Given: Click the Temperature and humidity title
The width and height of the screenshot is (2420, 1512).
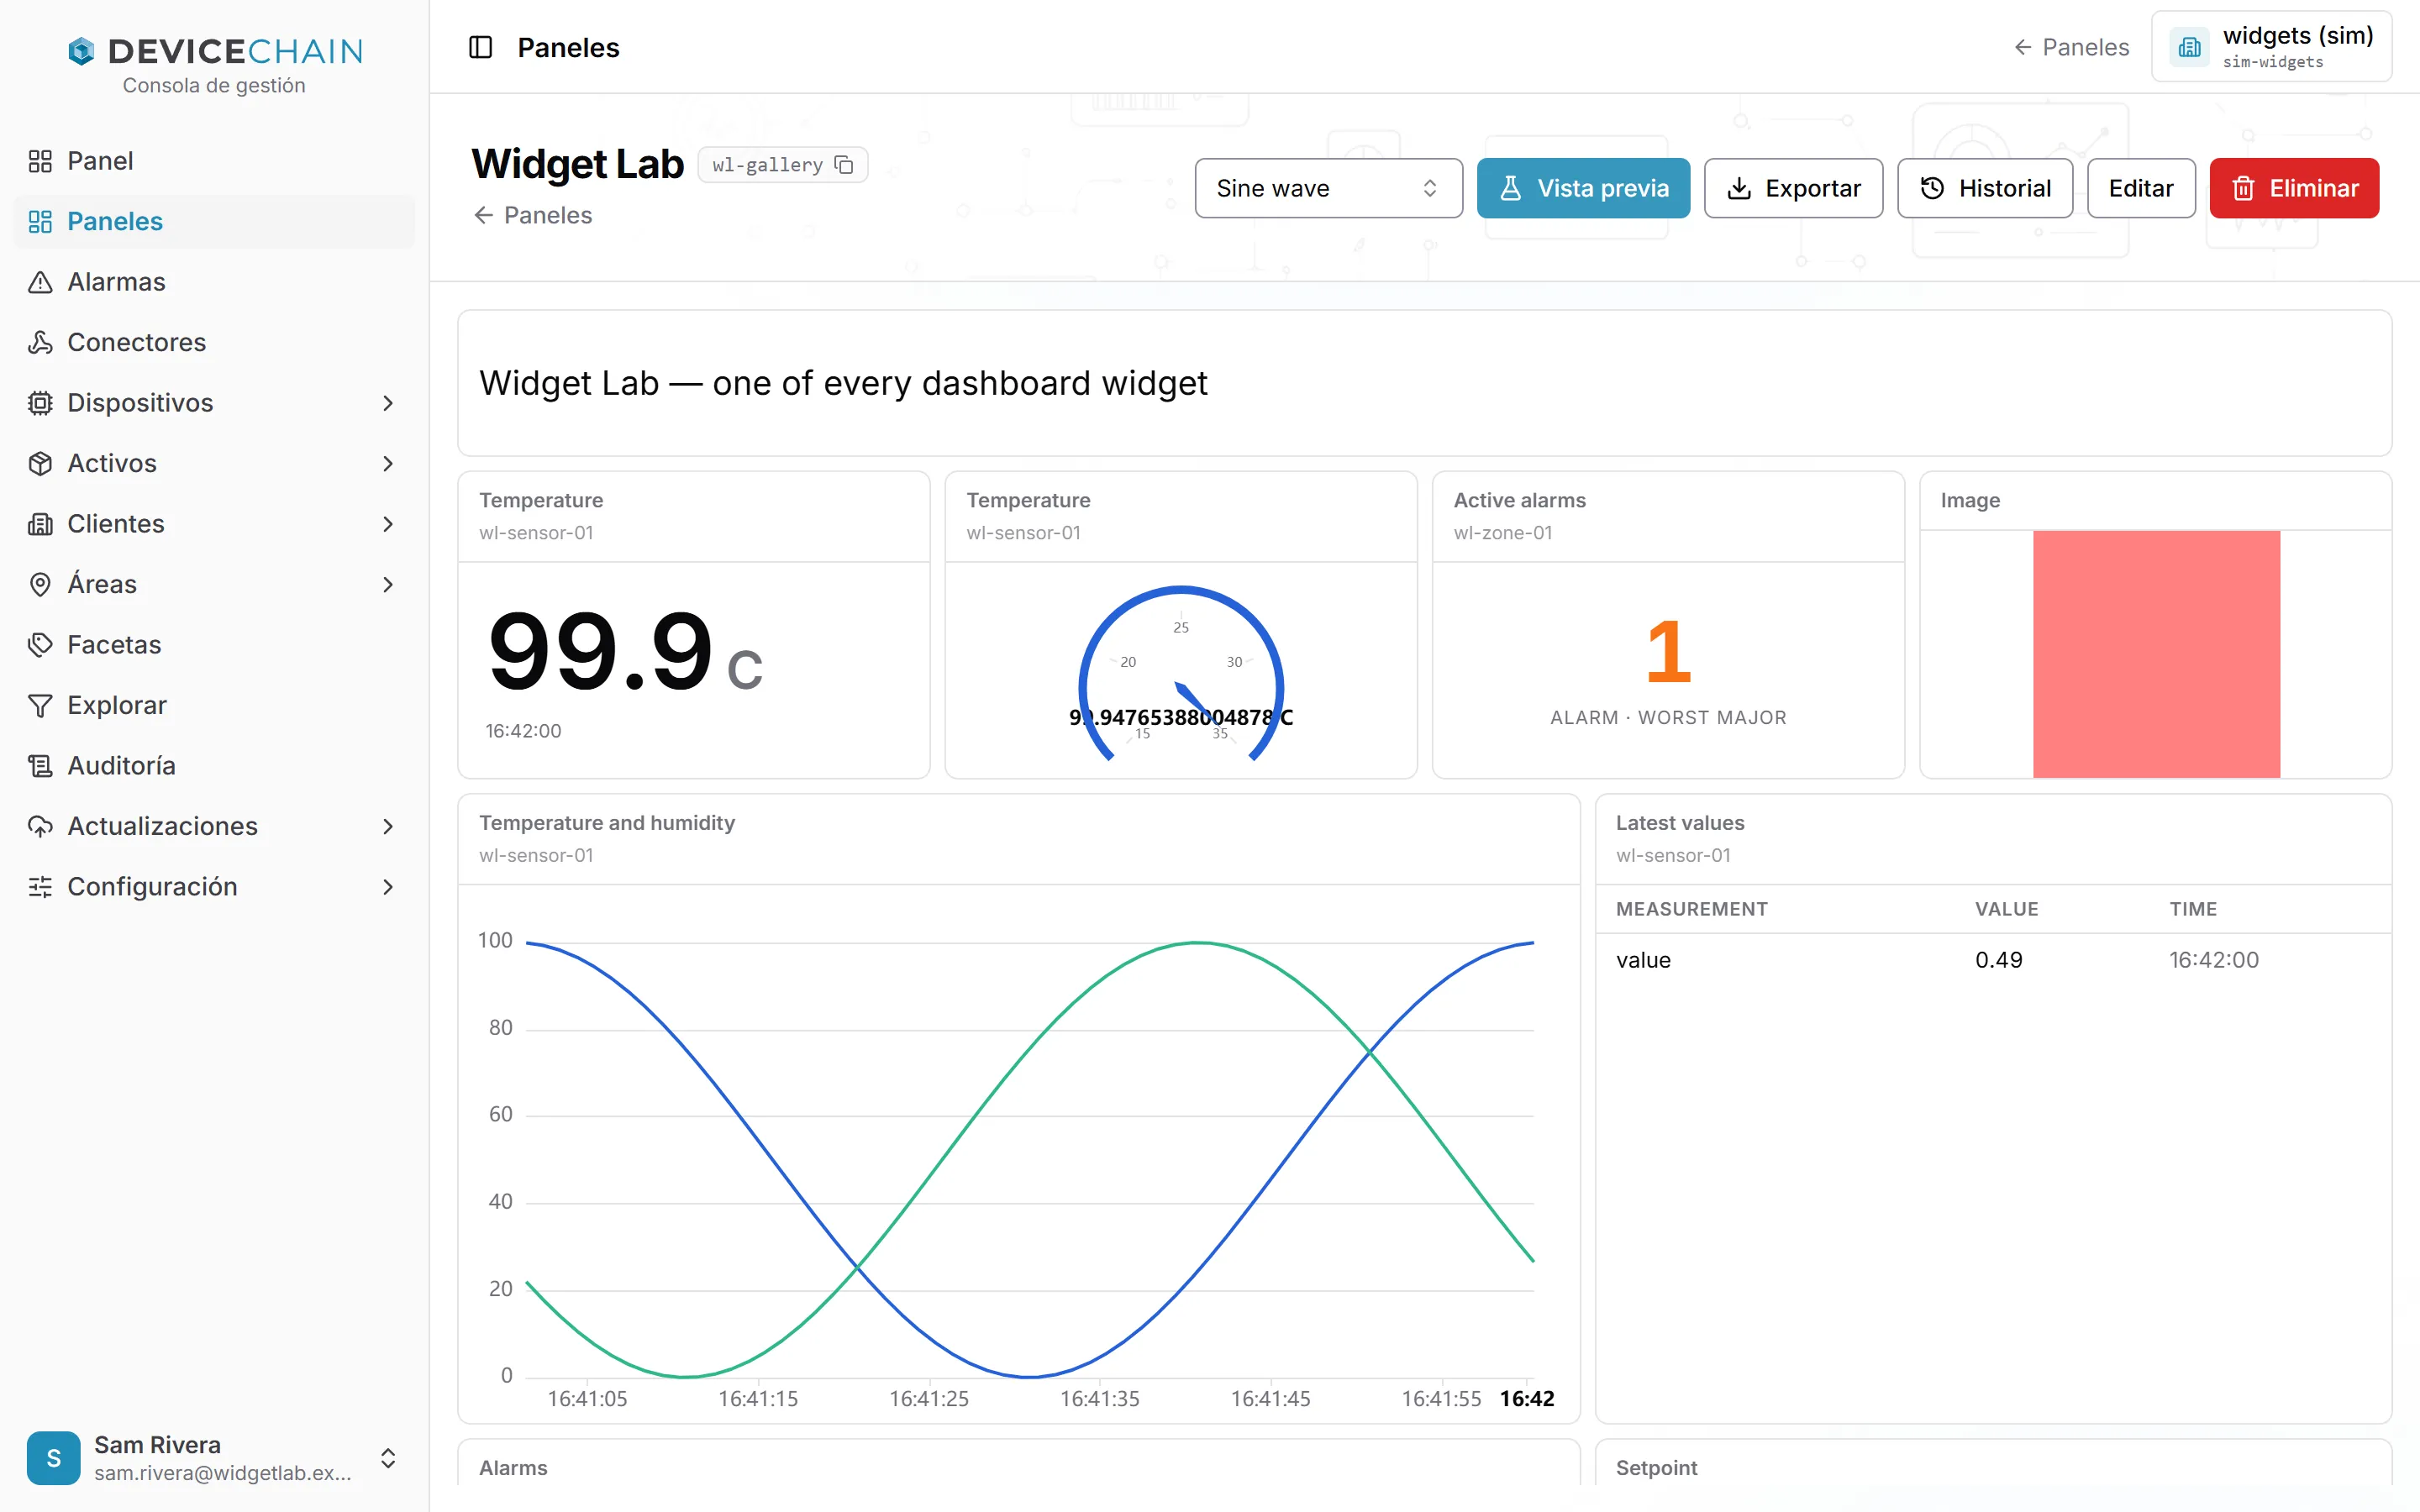Looking at the screenshot, I should [607, 822].
